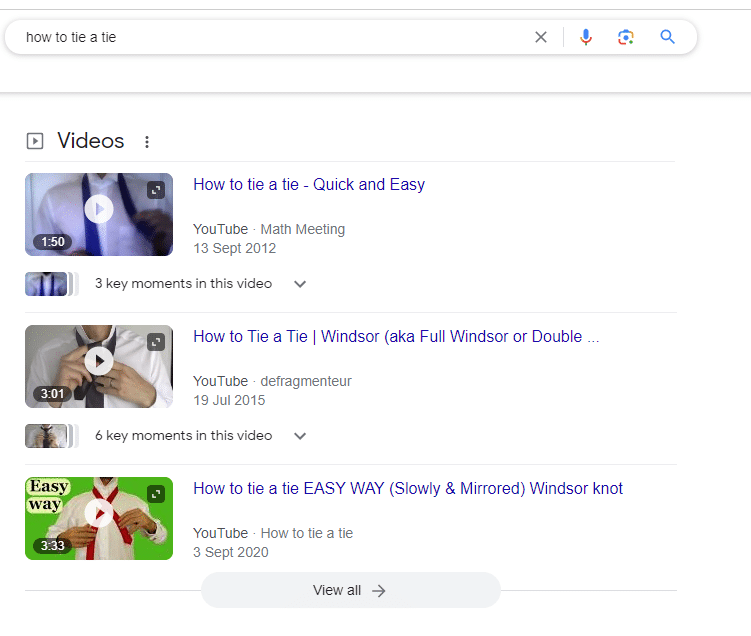This screenshot has height=636, width=751.
Task: Click the 3:33 duration badge
Action: pos(52,545)
